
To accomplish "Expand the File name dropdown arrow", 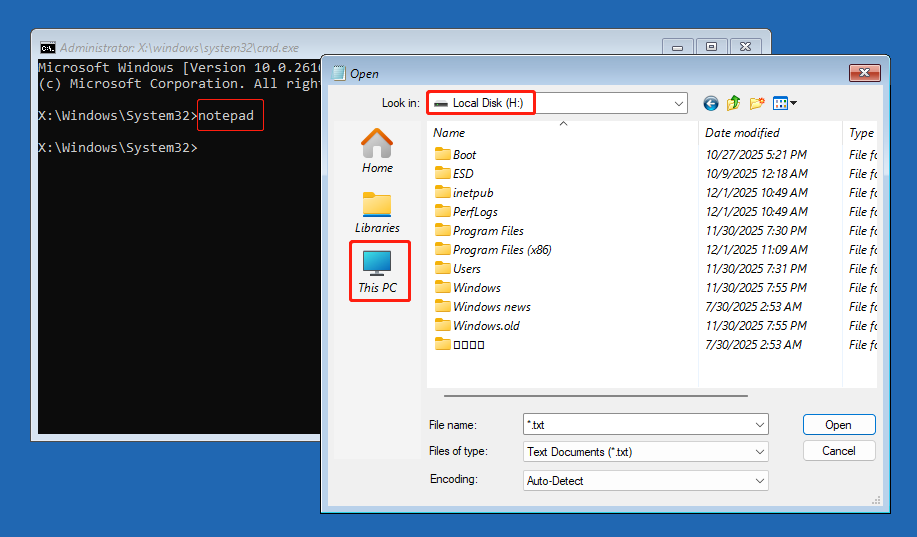I will (x=760, y=425).
